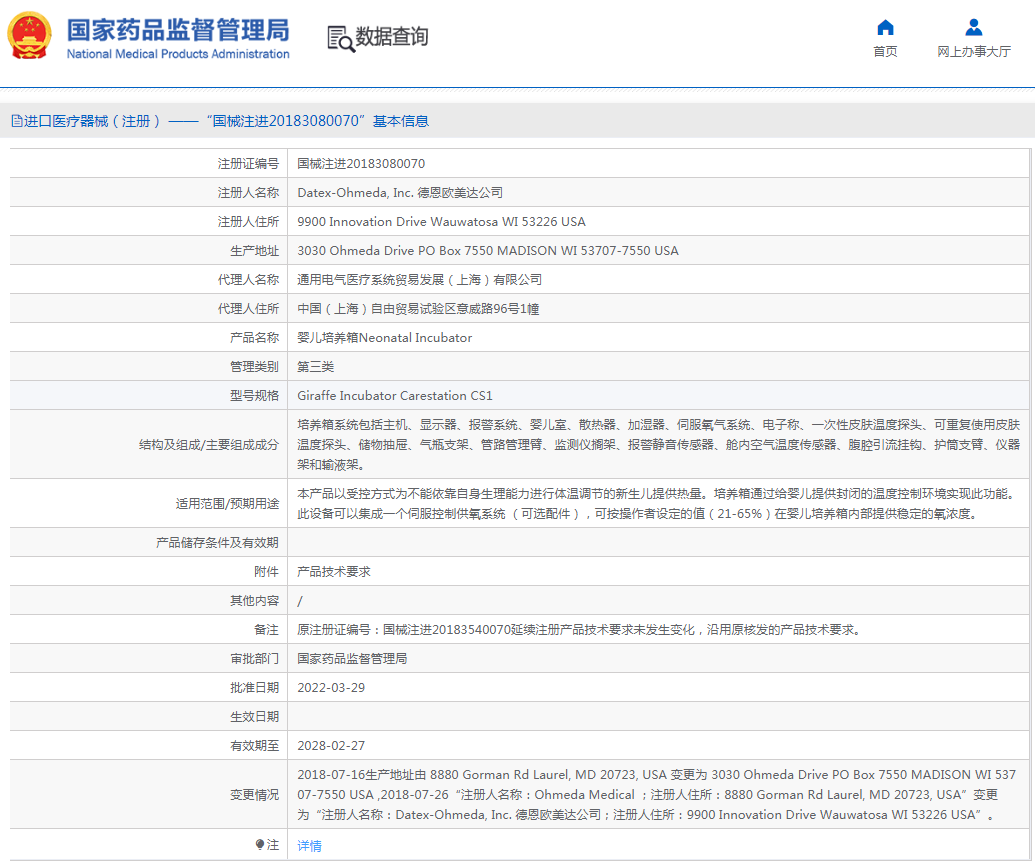
Task: Select registration number 国械注进20183080070 in the table
Action: 361,164
